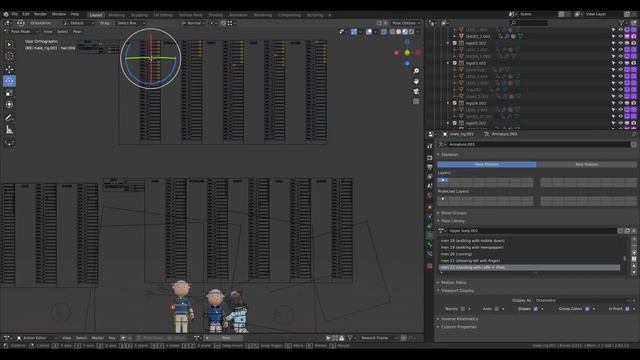Open the Pose menu in viewport header
This screenshot has height=360, width=640.
click(77, 31)
